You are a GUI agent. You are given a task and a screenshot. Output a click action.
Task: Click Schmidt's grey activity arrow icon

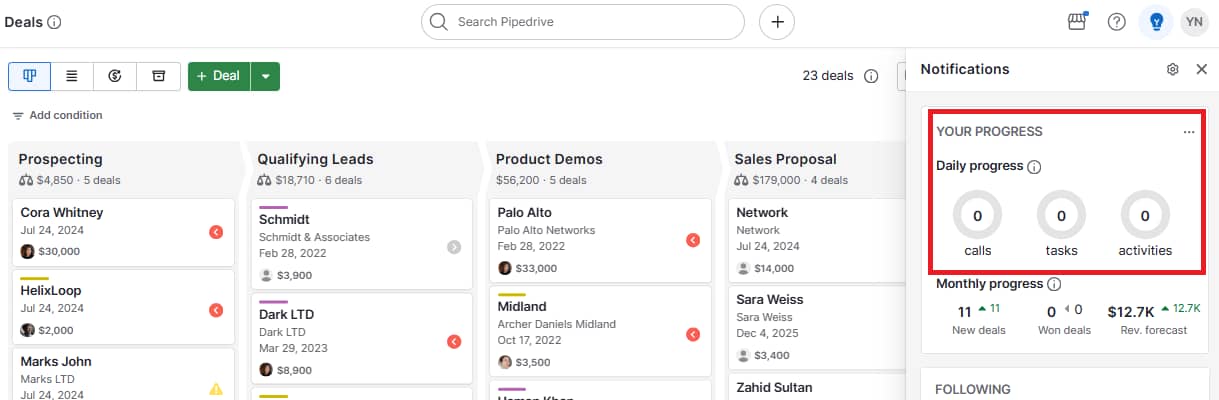point(454,246)
